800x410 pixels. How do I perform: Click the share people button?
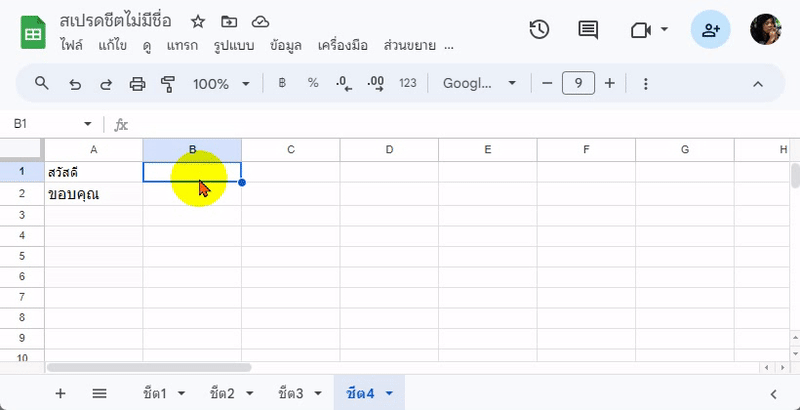710,30
